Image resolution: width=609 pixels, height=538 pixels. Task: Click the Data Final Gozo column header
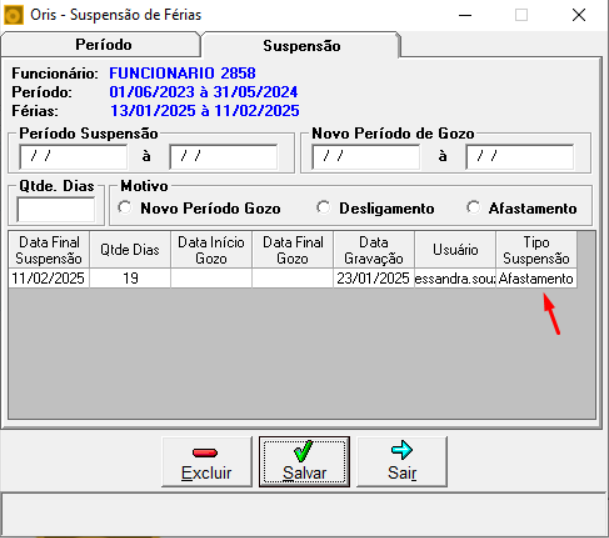pos(293,250)
